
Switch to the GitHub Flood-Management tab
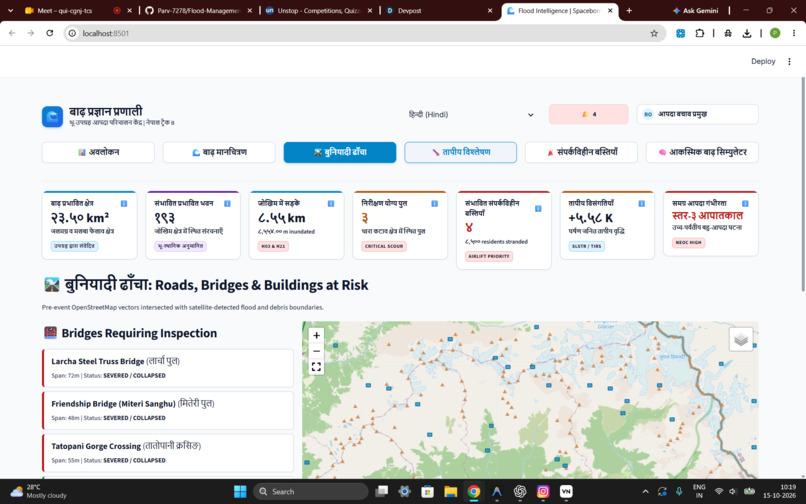click(198, 10)
